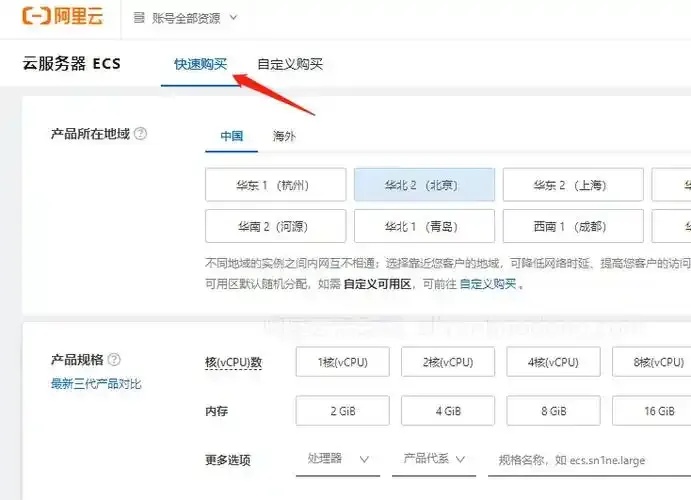Select the 中国 region tab

pos(231,136)
